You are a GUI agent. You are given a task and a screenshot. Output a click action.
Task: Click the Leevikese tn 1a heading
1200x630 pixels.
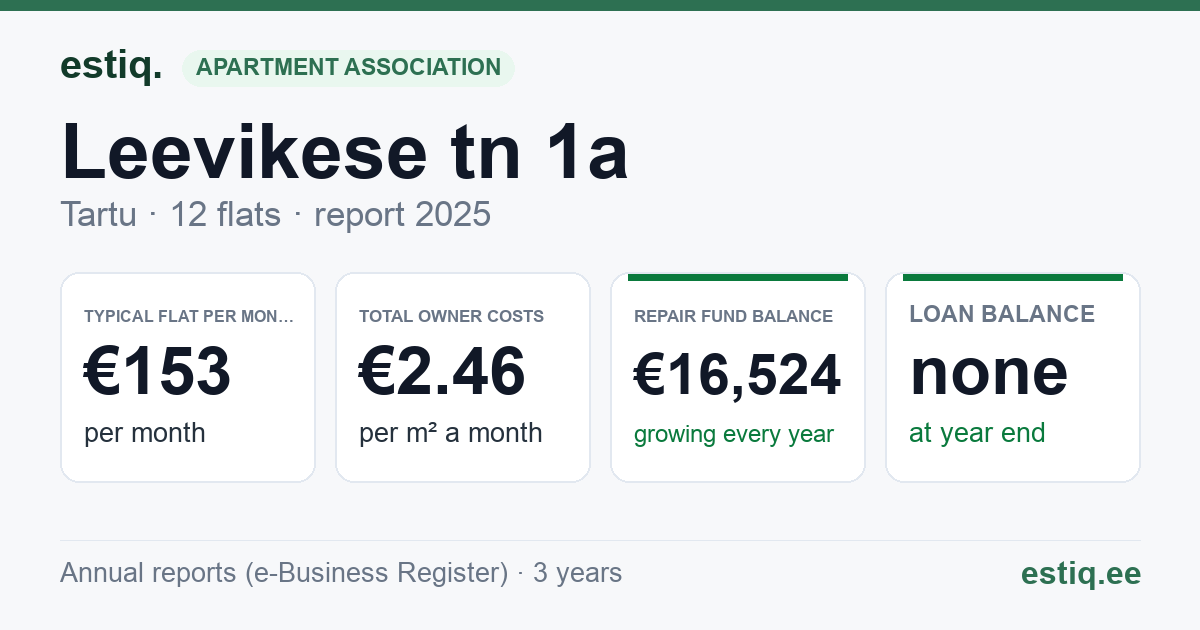345,151
